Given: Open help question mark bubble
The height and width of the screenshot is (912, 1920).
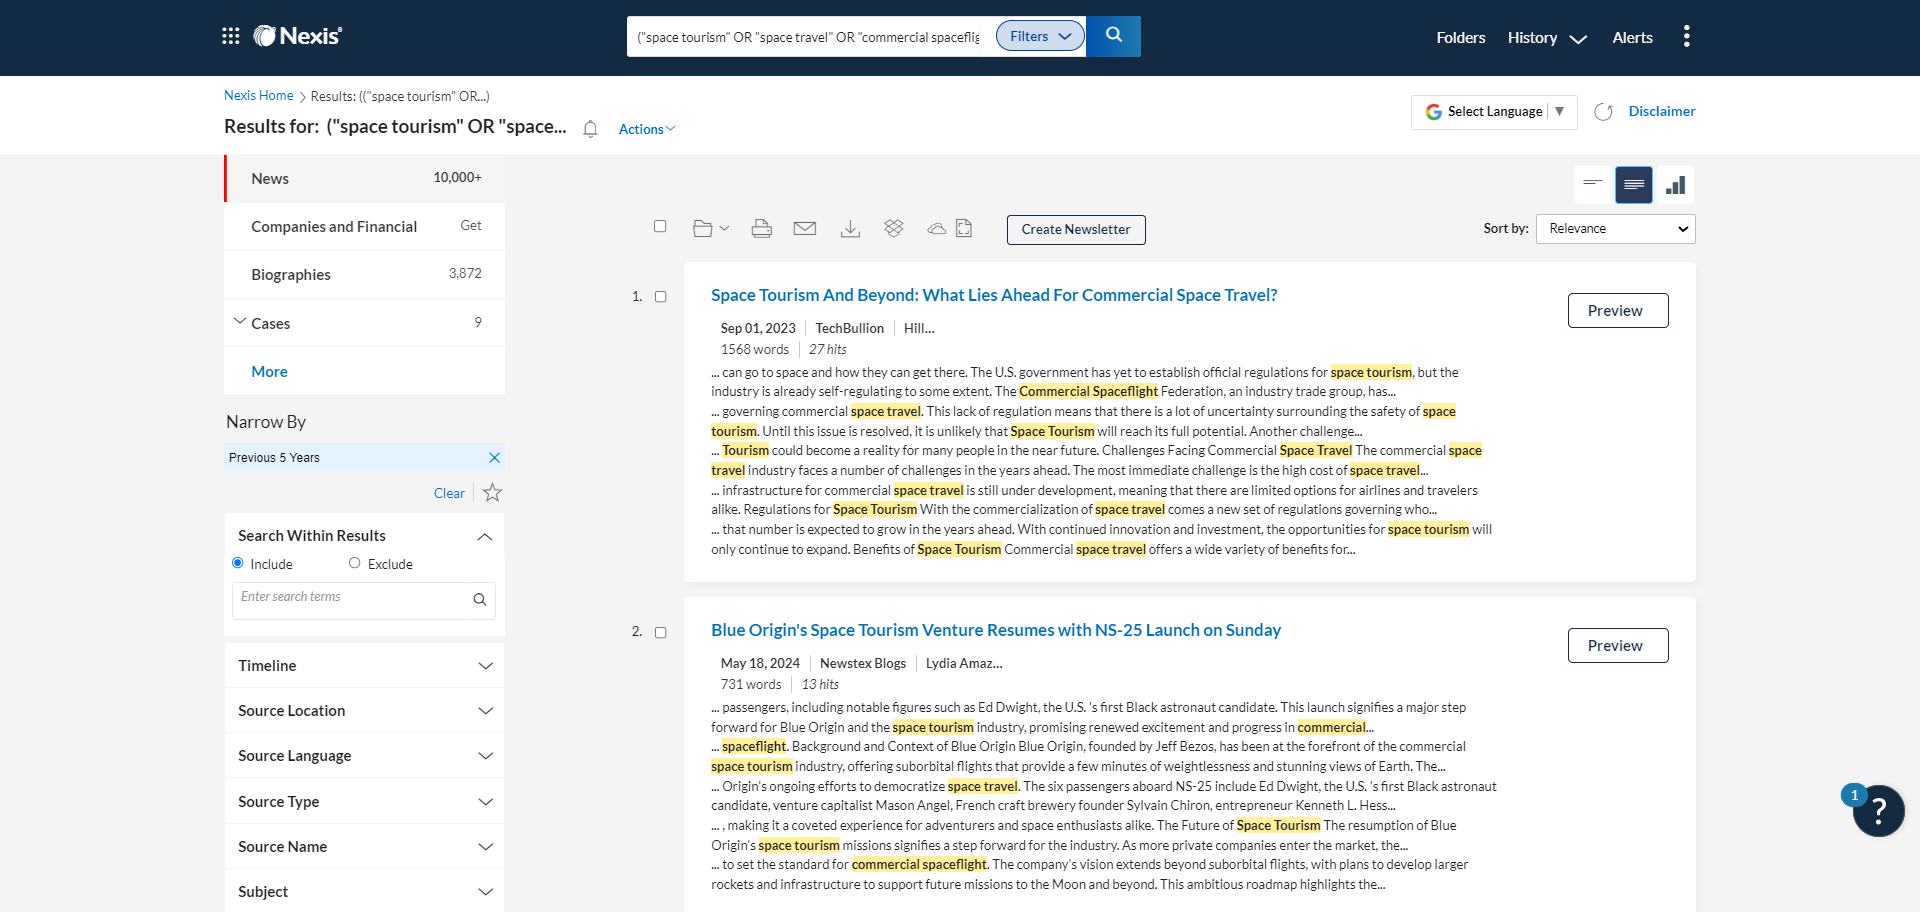Looking at the screenshot, I should 1878,811.
